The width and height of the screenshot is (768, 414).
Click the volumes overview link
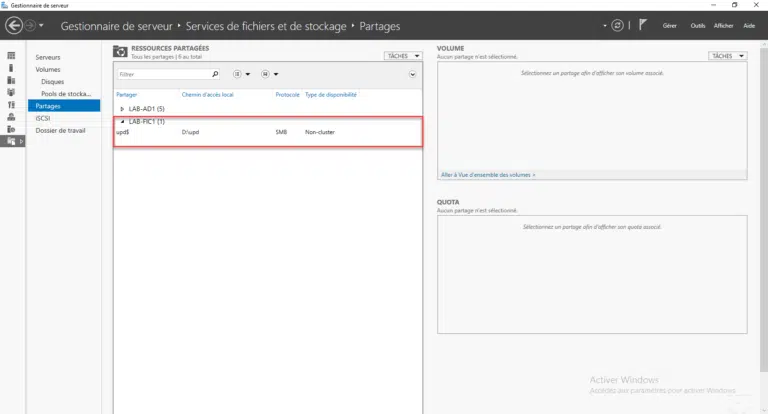click(x=488, y=174)
